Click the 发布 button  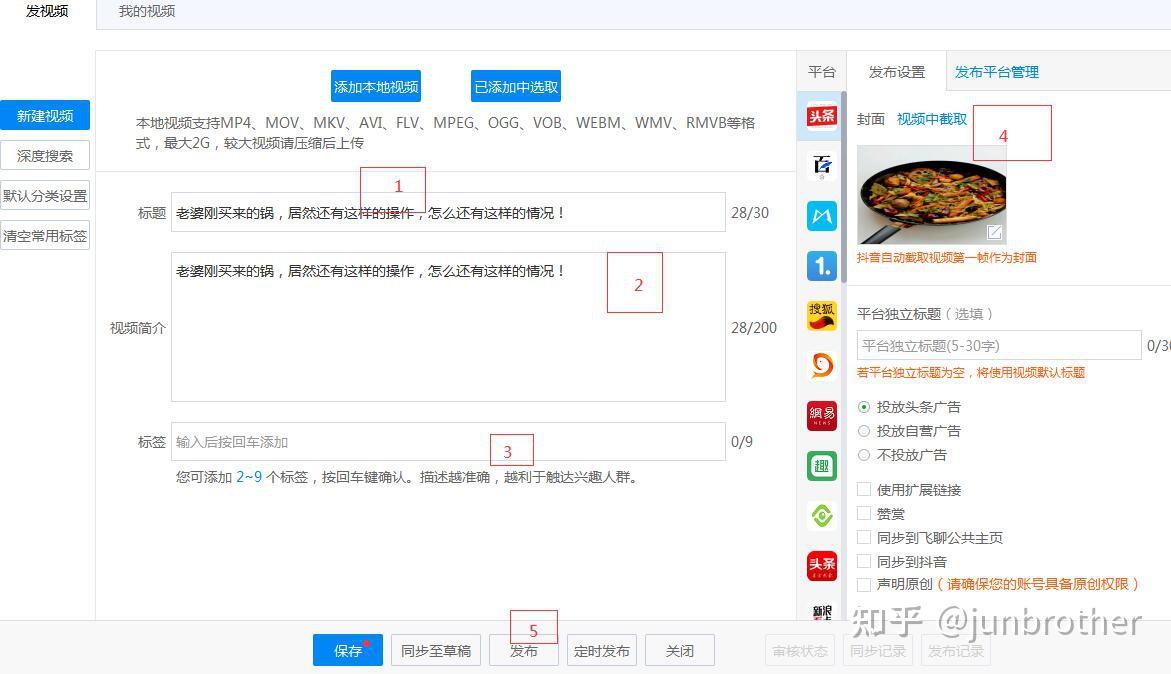point(524,650)
